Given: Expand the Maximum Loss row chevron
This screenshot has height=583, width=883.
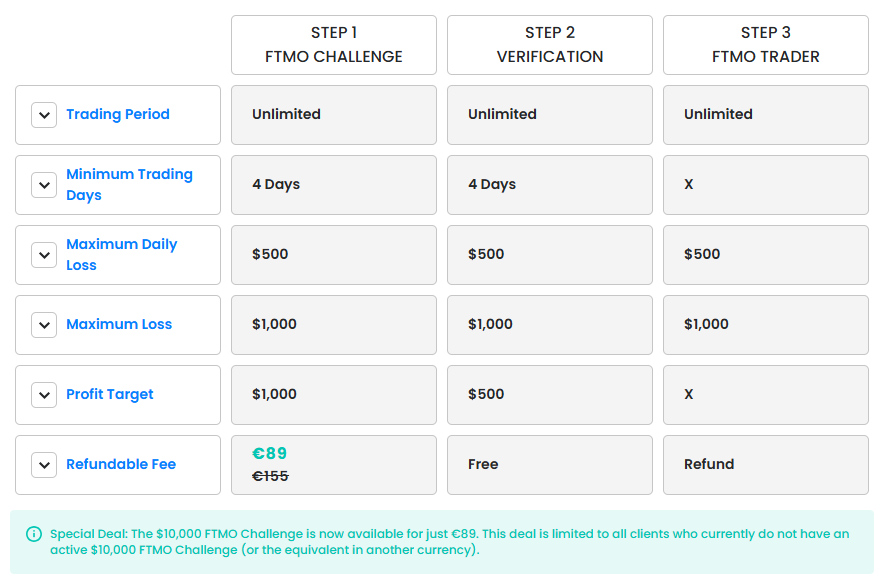Looking at the screenshot, I should (44, 325).
